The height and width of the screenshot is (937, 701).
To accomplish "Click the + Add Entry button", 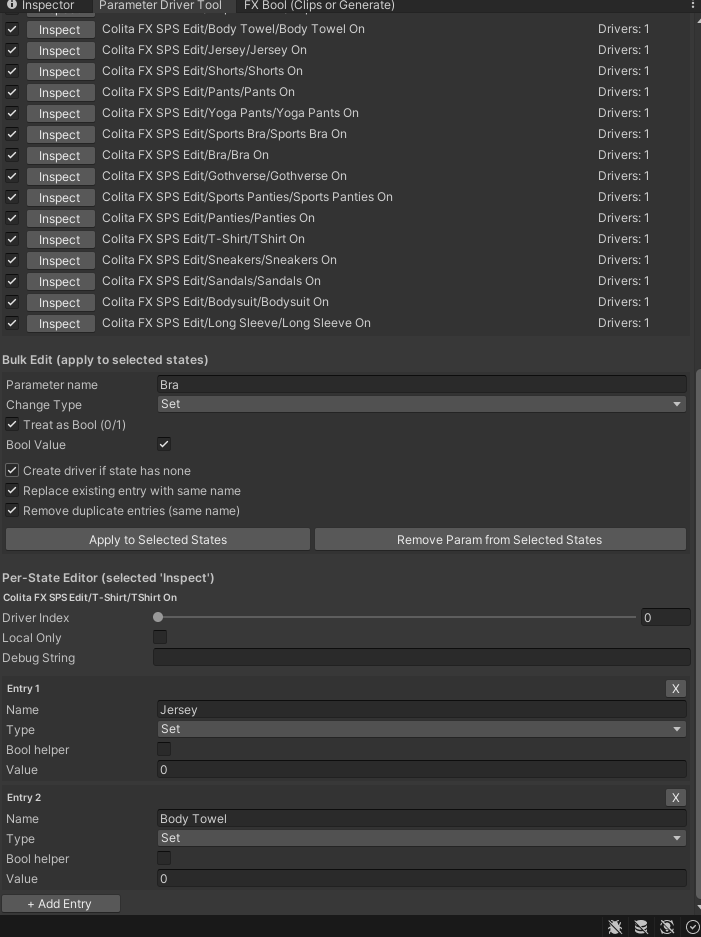I will coord(60,904).
